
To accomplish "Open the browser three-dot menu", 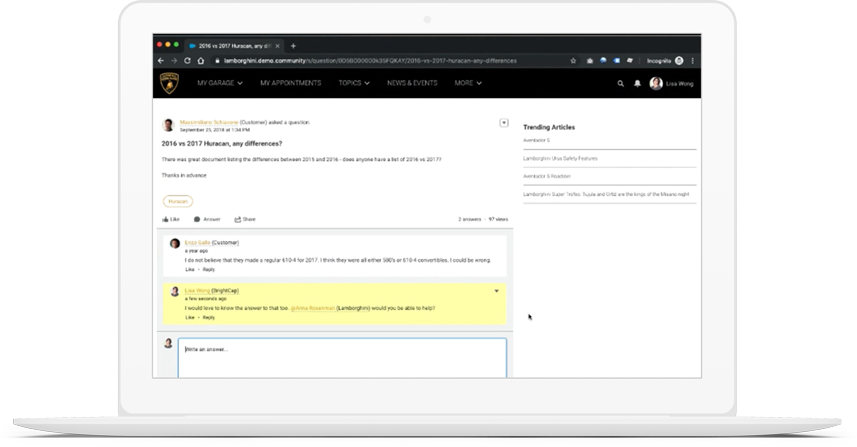I will coord(692,61).
